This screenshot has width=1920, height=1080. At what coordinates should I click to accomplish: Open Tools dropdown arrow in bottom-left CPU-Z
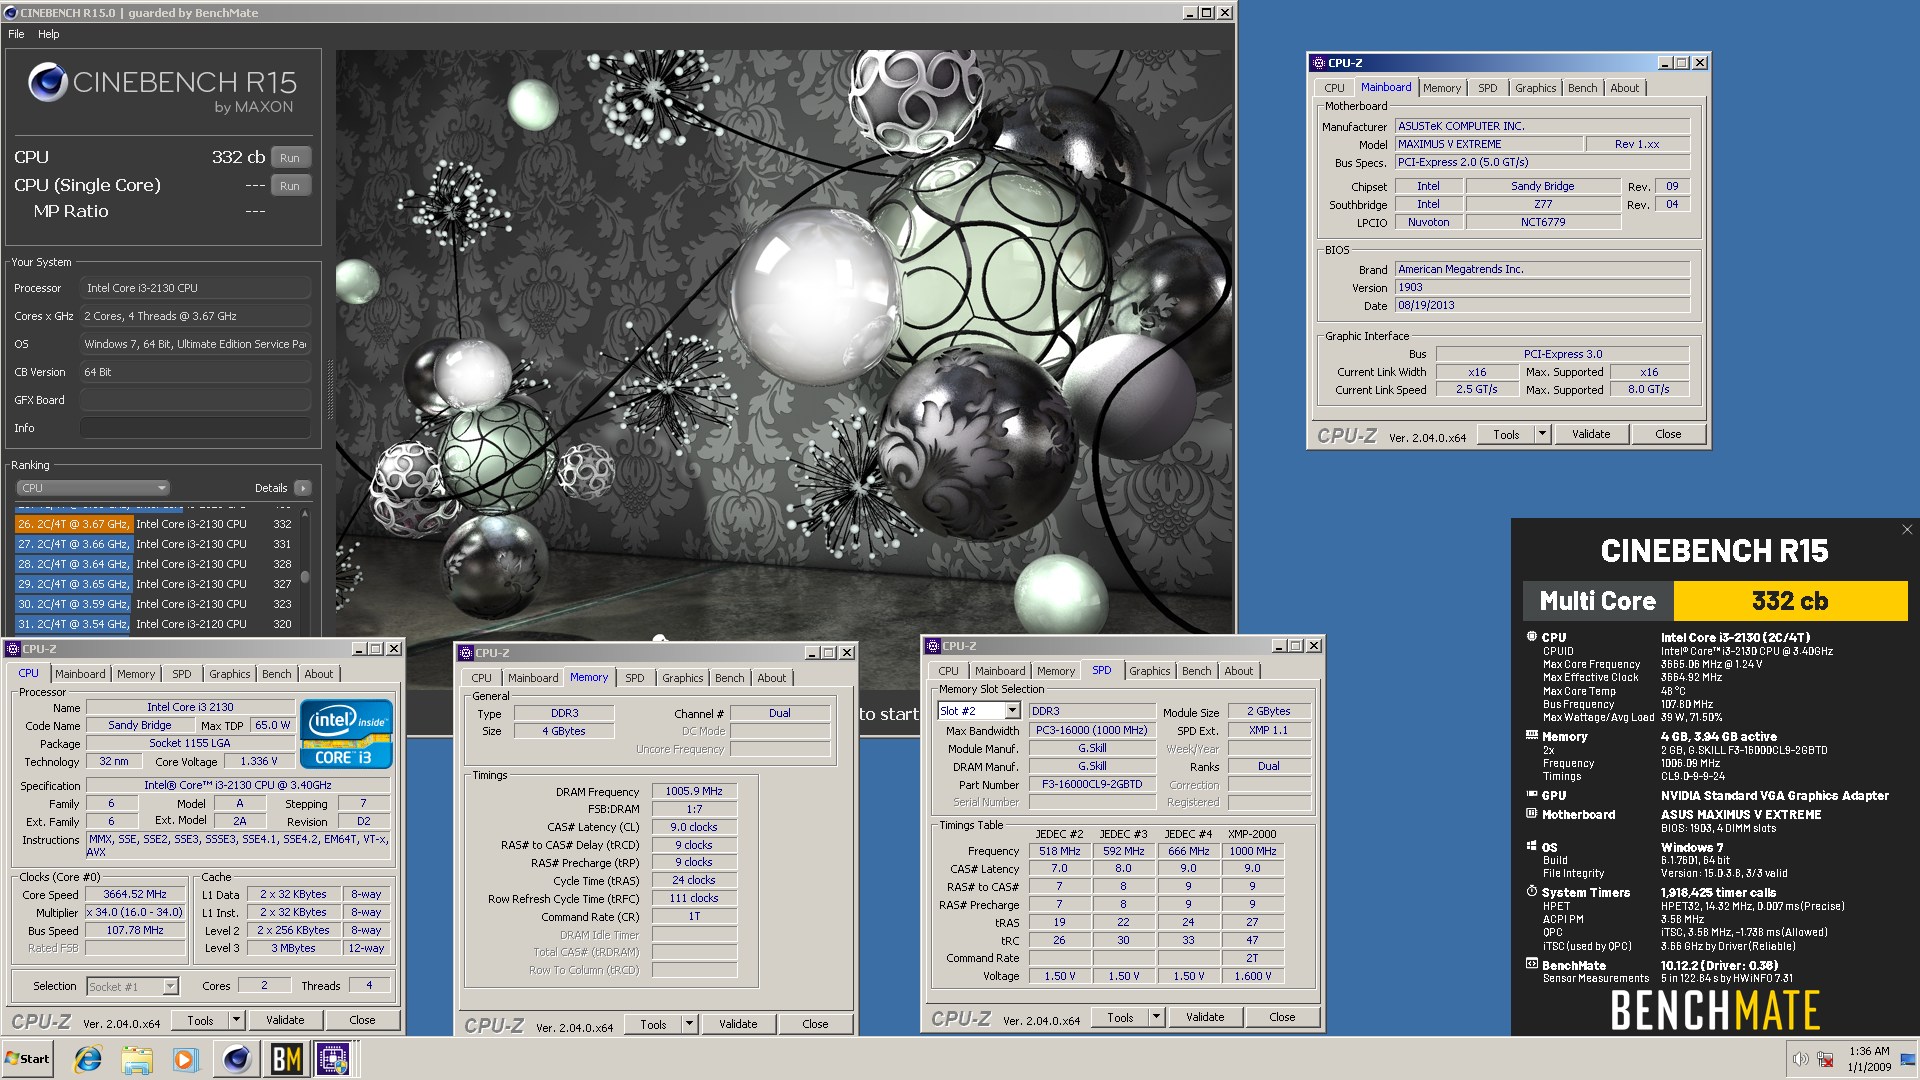pos(237,1020)
